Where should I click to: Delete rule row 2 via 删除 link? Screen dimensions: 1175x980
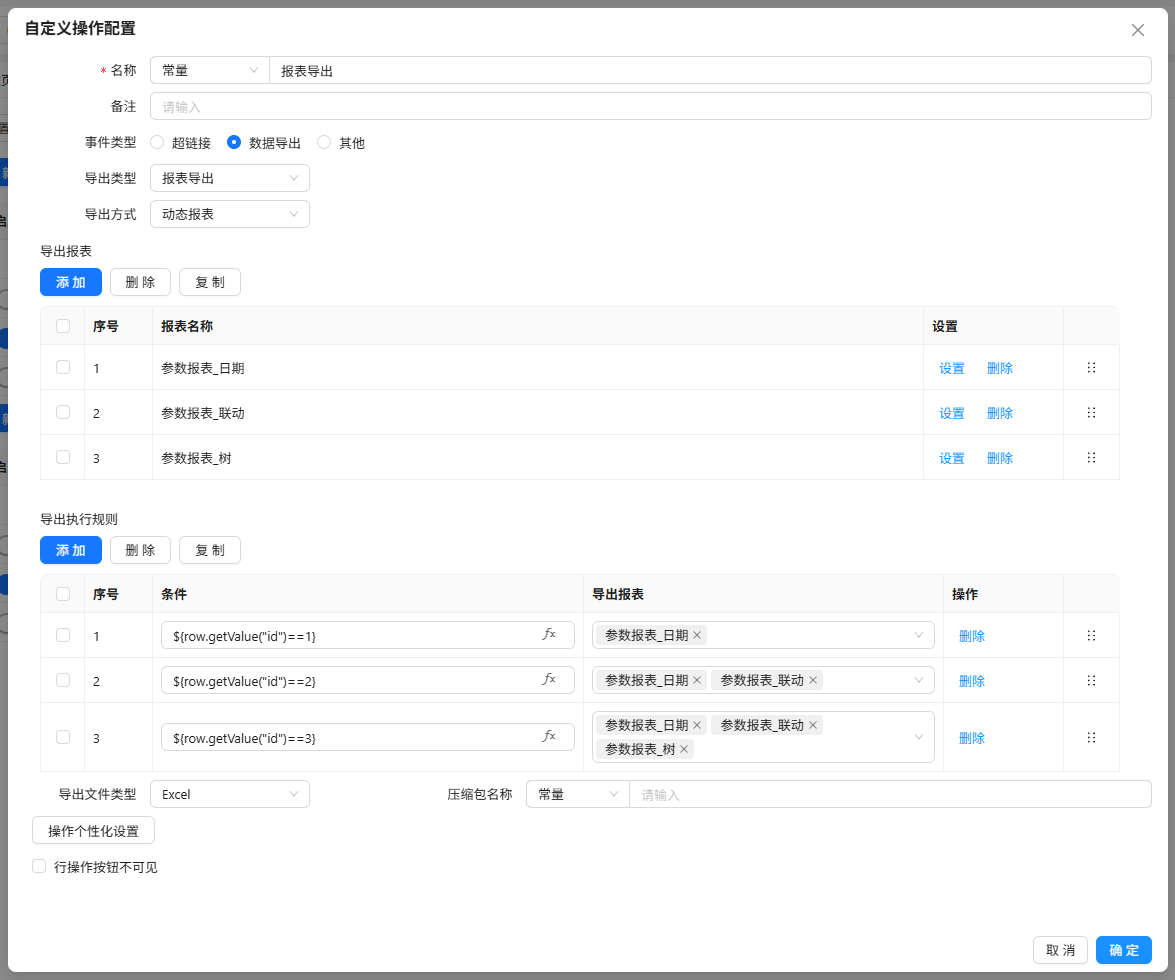pos(972,681)
